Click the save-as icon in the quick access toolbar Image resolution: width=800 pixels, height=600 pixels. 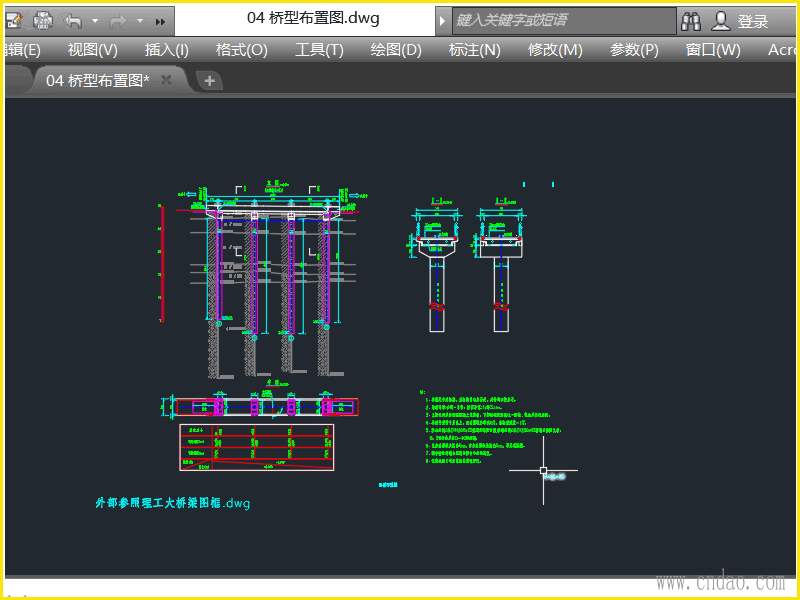pos(12,20)
